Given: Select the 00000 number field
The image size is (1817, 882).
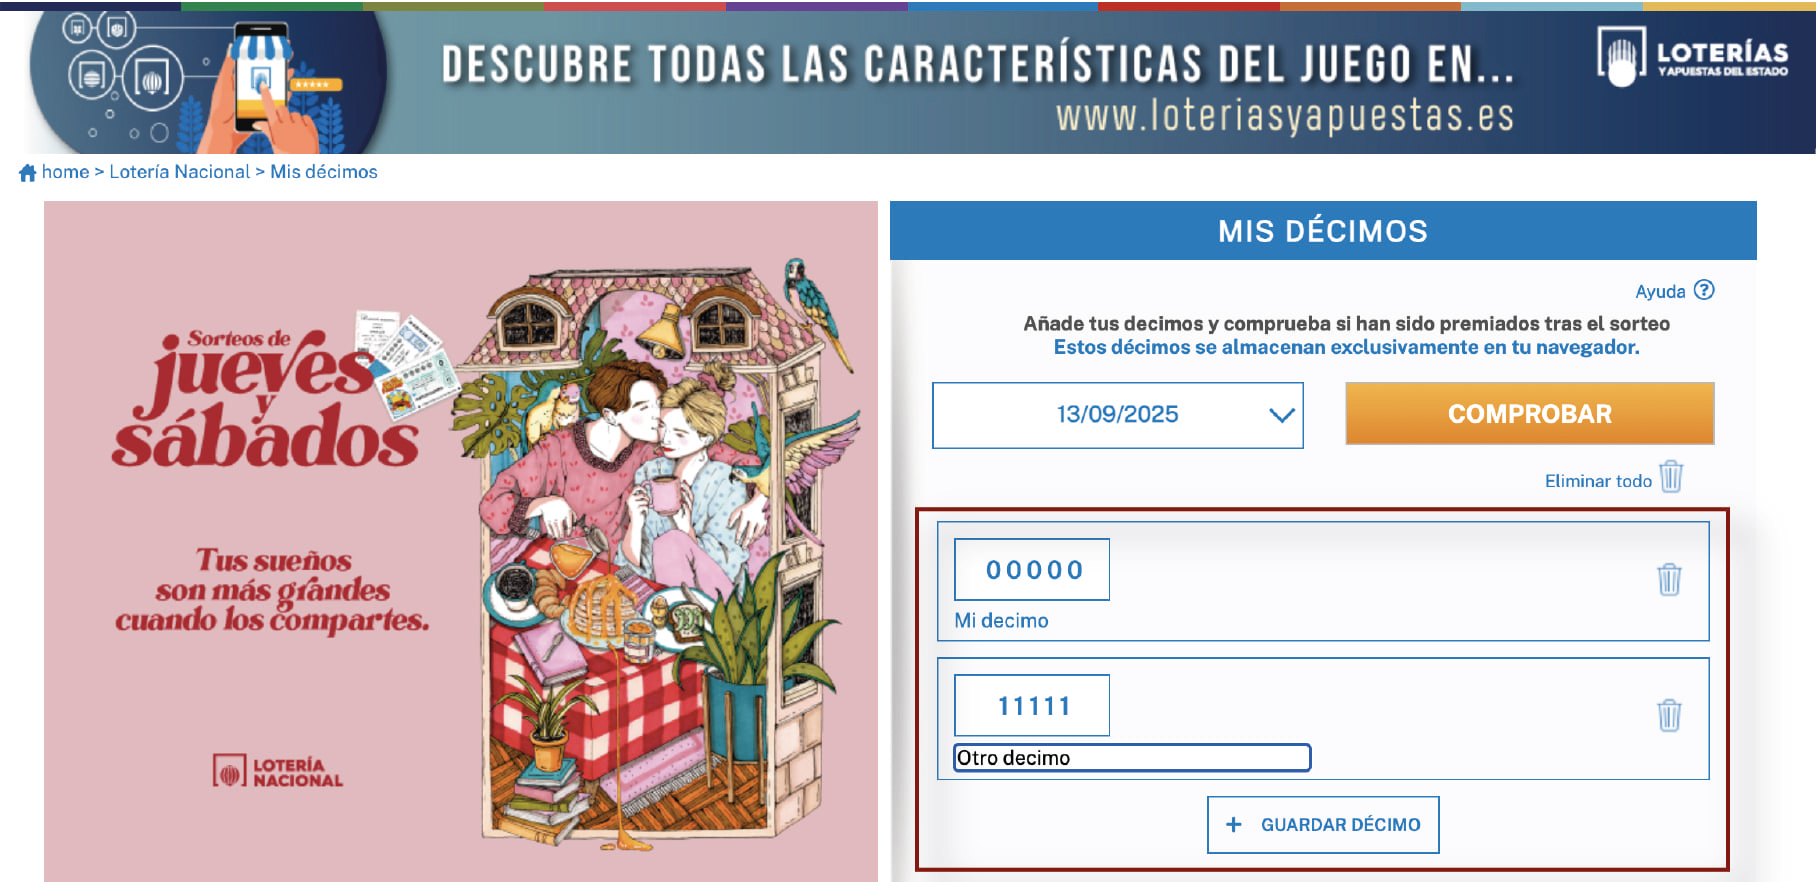Looking at the screenshot, I should tap(1032, 569).
